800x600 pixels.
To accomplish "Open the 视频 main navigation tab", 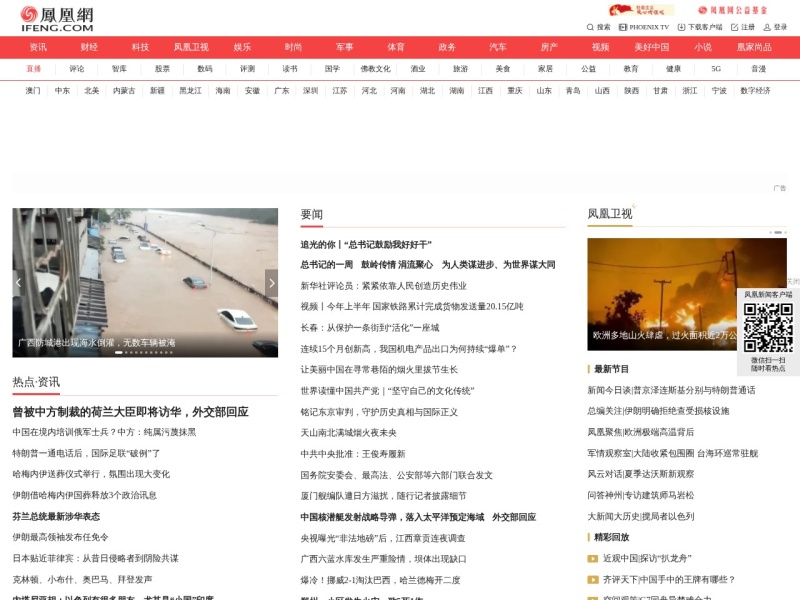I will pos(601,47).
